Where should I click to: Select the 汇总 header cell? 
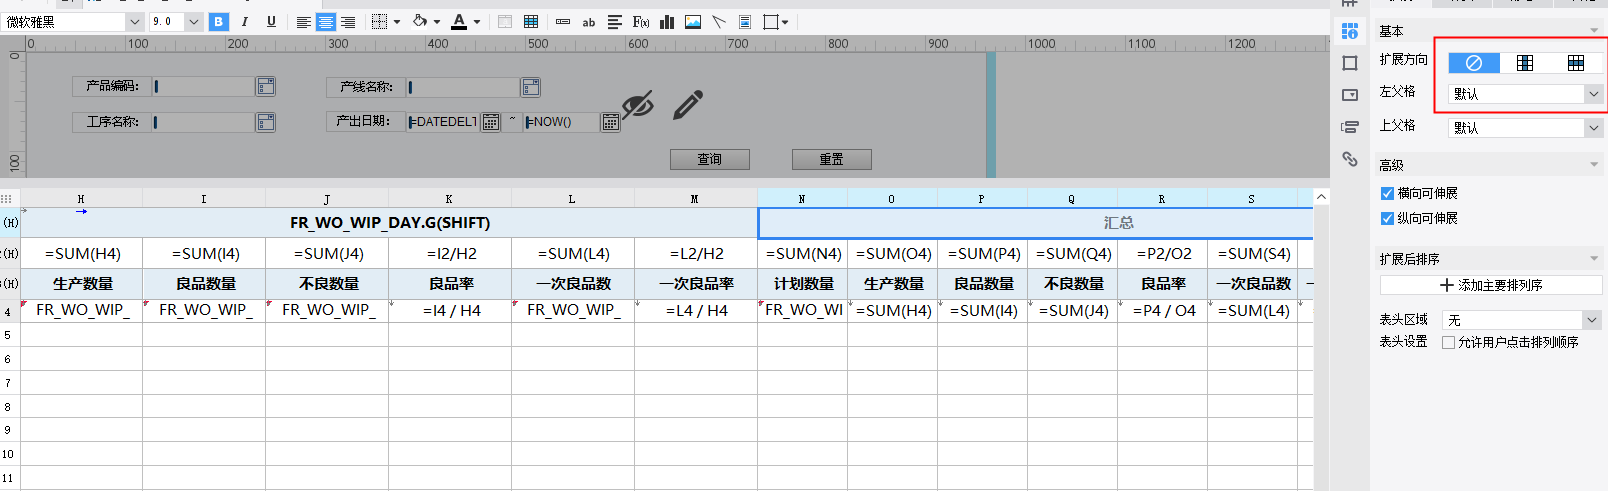(1117, 223)
